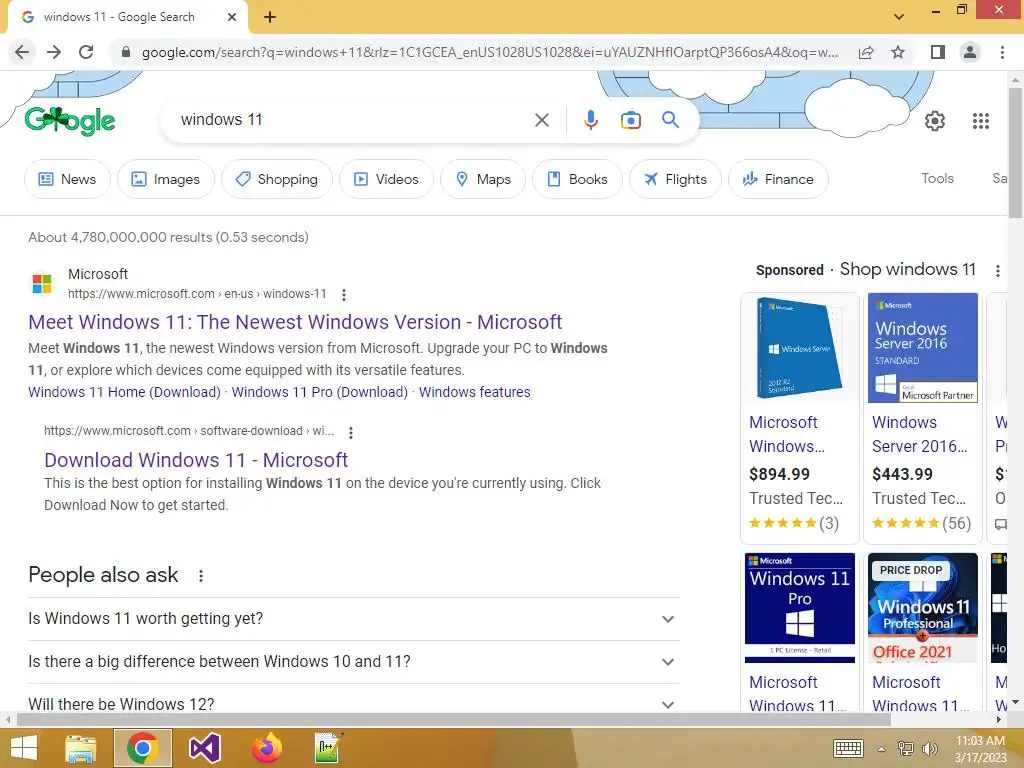Viewport: 1024px width, 768px height.
Task: Open options for microsoft.com windows-11 result
Action: pyautogui.click(x=344, y=295)
